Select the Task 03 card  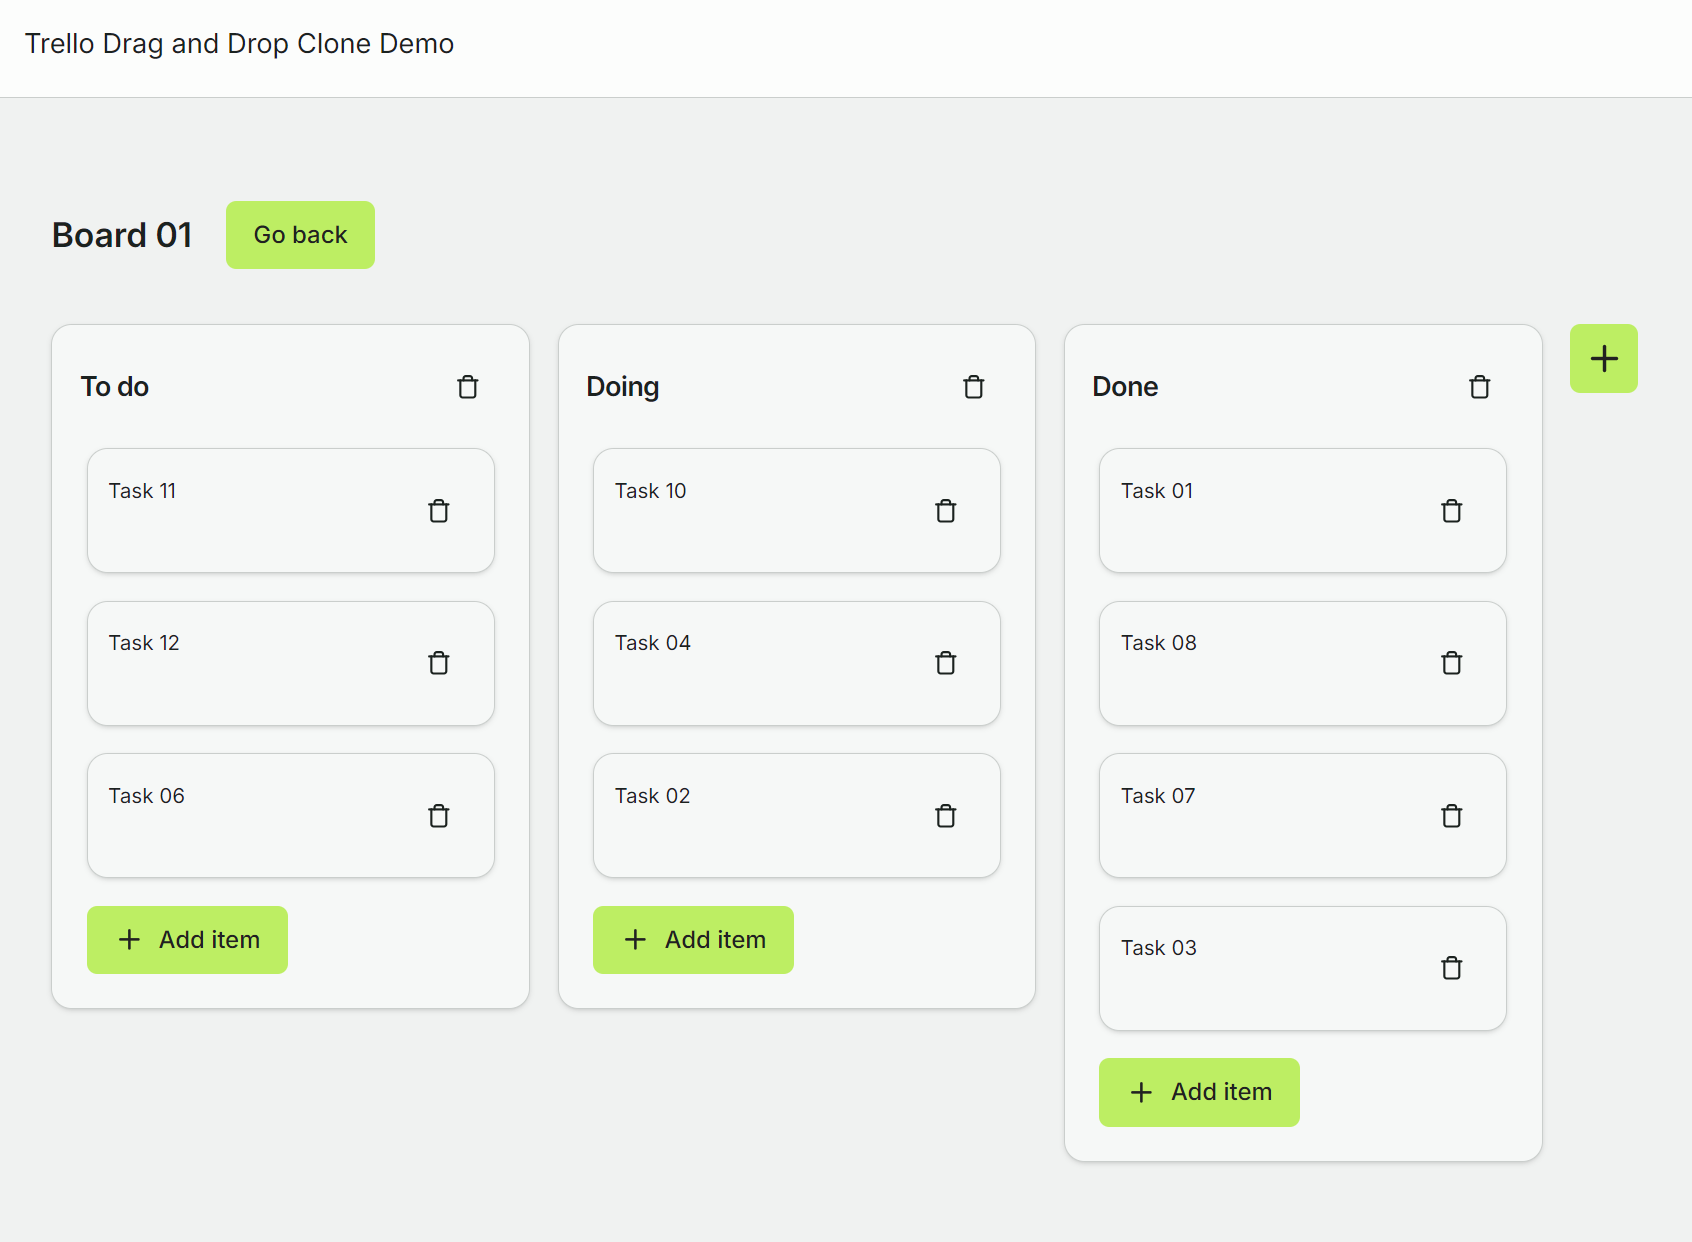pyautogui.click(x=1303, y=968)
